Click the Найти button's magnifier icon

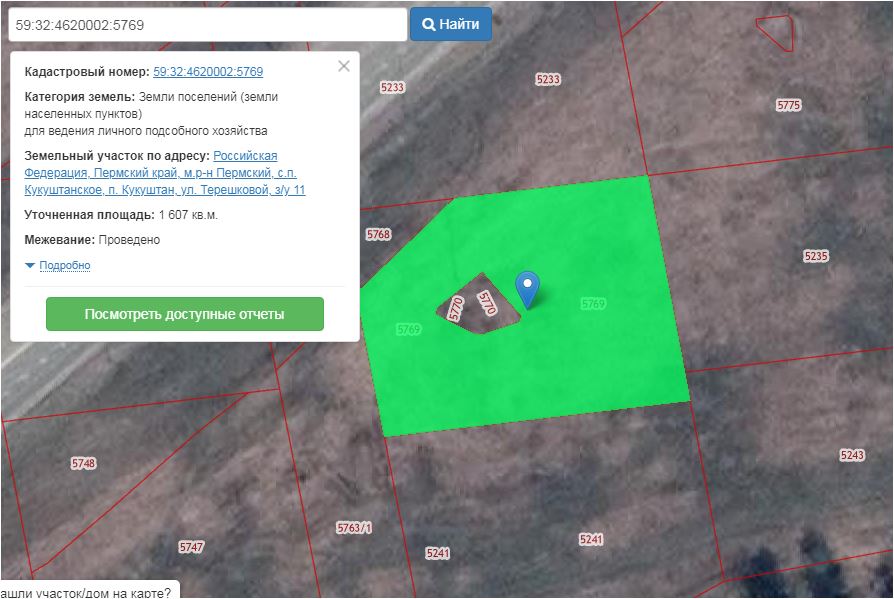coord(428,24)
